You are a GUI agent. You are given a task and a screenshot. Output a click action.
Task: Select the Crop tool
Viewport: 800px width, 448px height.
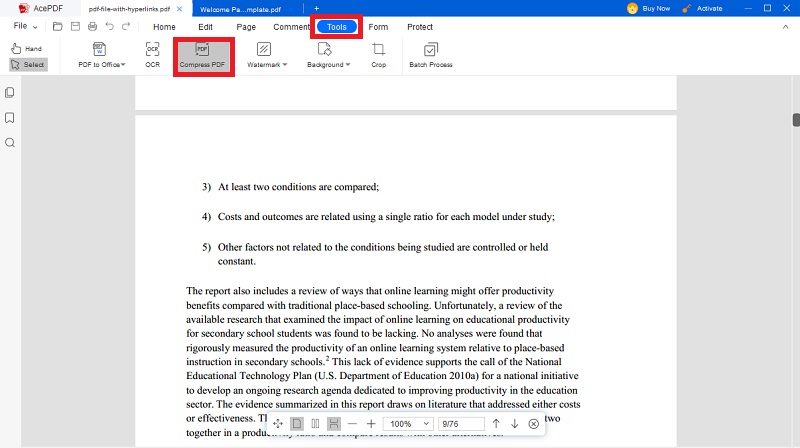pos(379,55)
